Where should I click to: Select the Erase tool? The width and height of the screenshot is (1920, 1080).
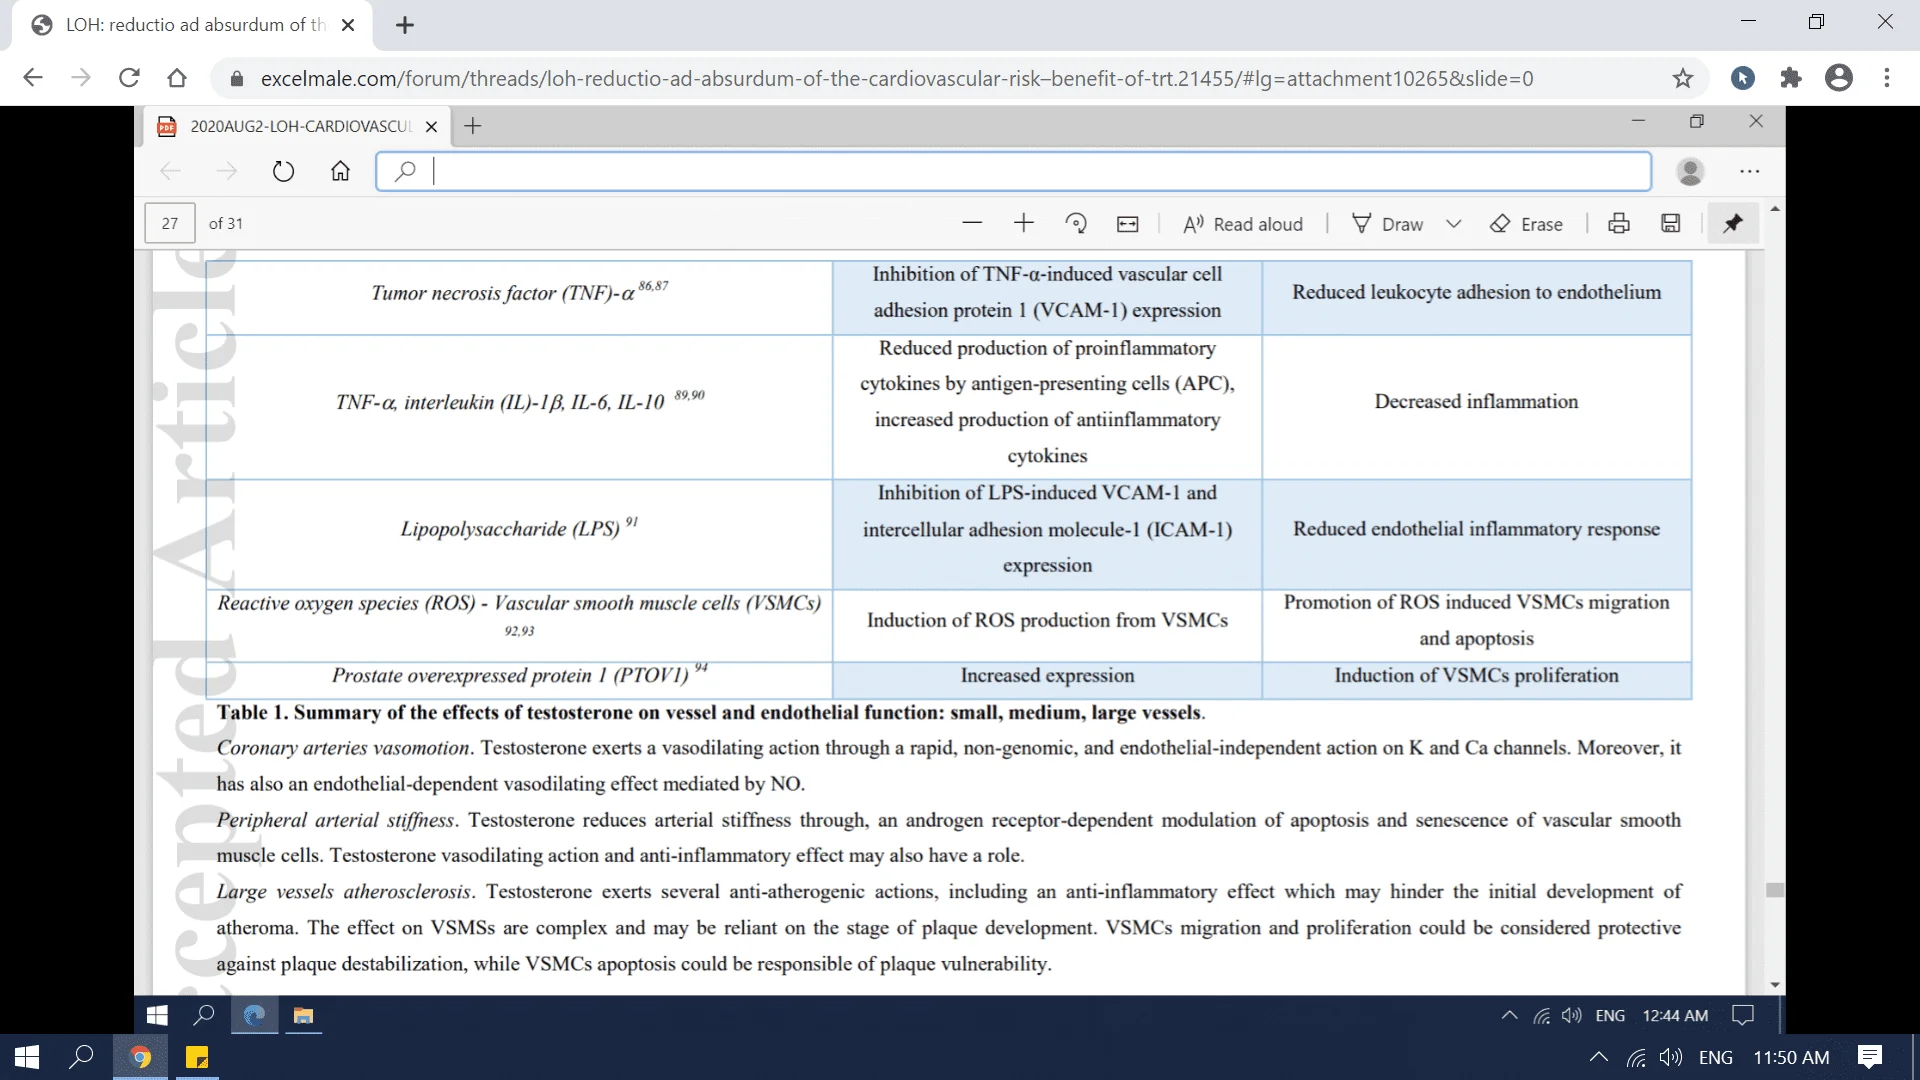[1526, 224]
